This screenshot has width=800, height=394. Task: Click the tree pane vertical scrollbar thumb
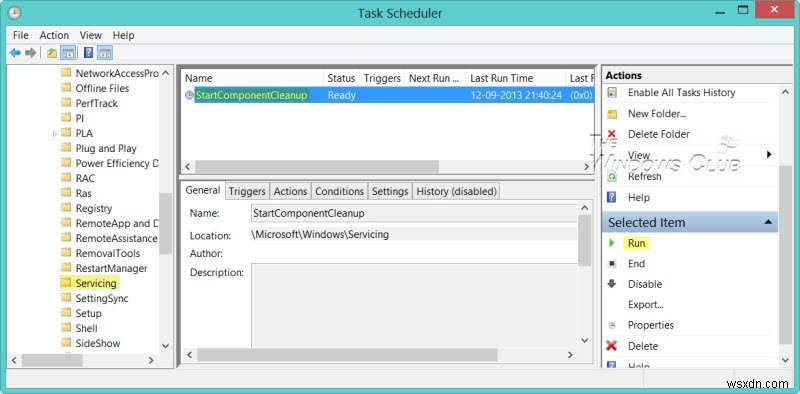[x=165, y=223]
